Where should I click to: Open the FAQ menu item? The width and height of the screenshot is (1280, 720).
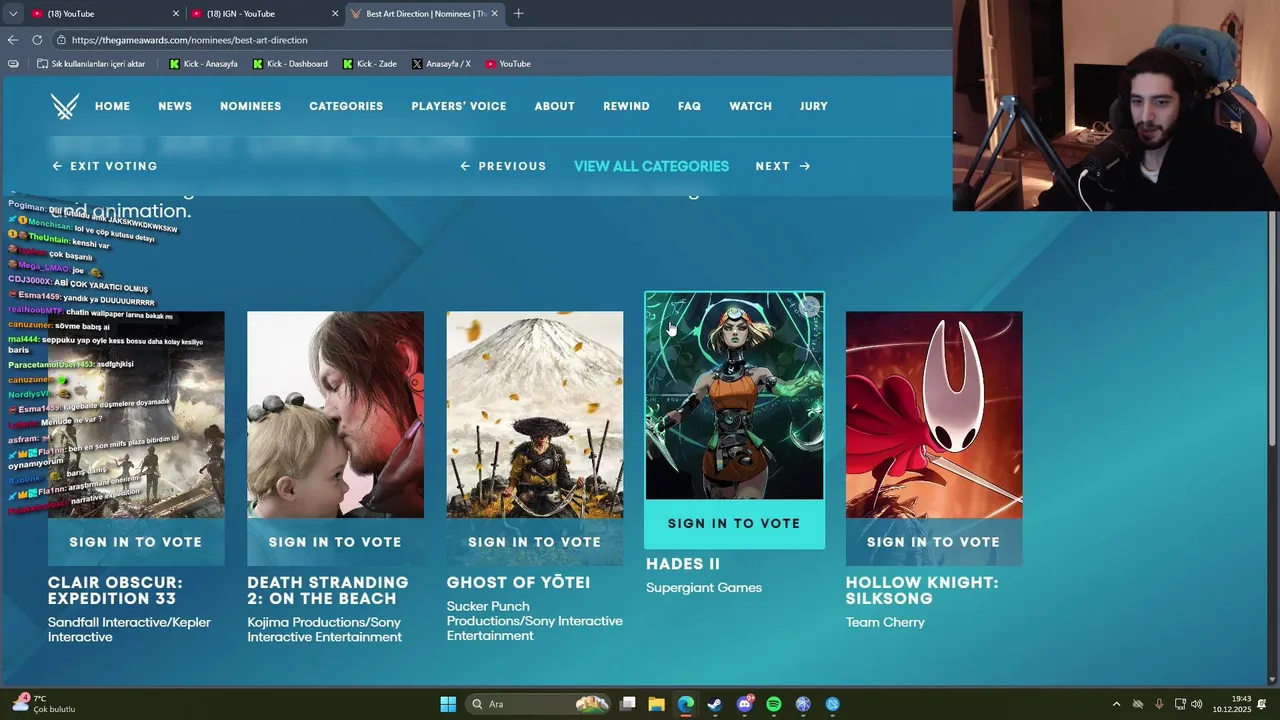pyautogui.click(x=689, y=106)
